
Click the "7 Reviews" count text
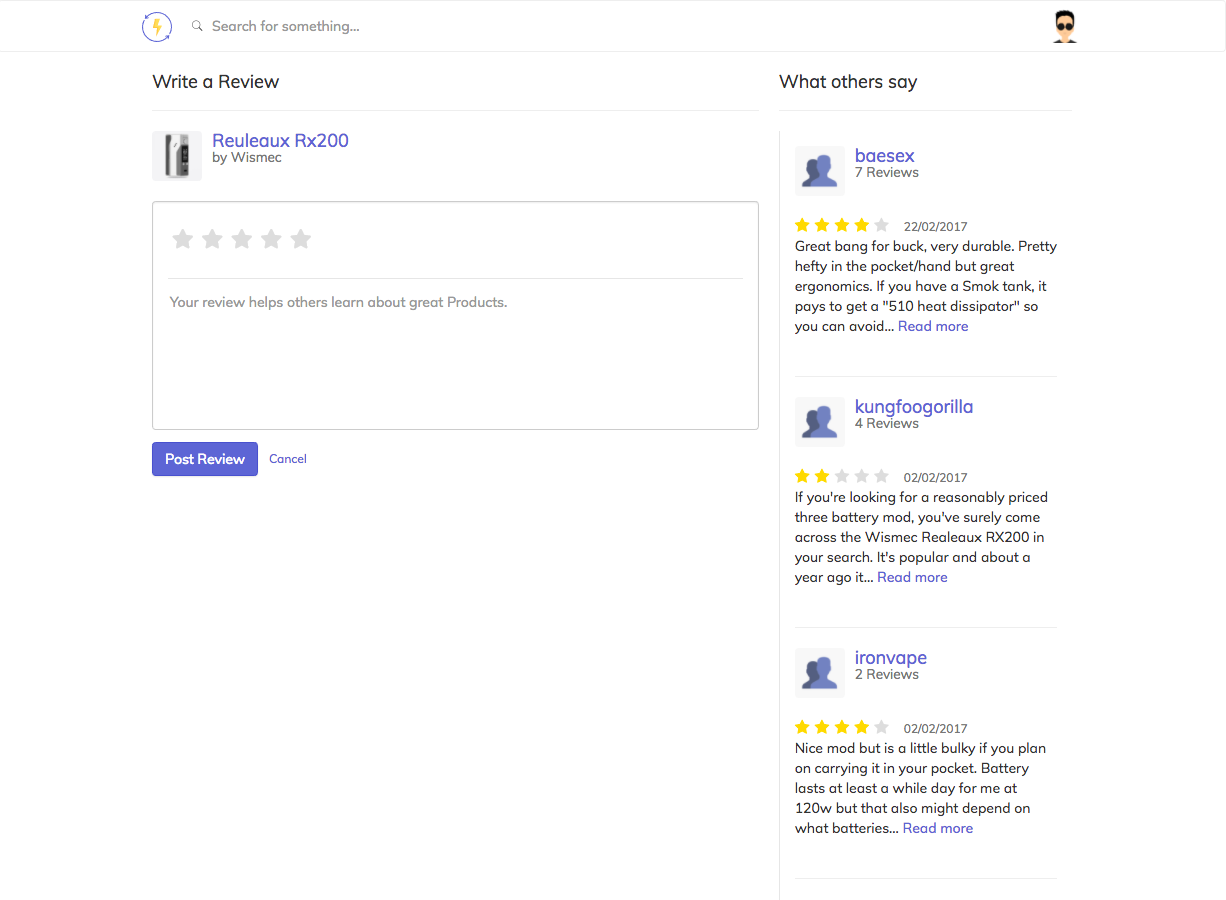[x=887, y=173]
